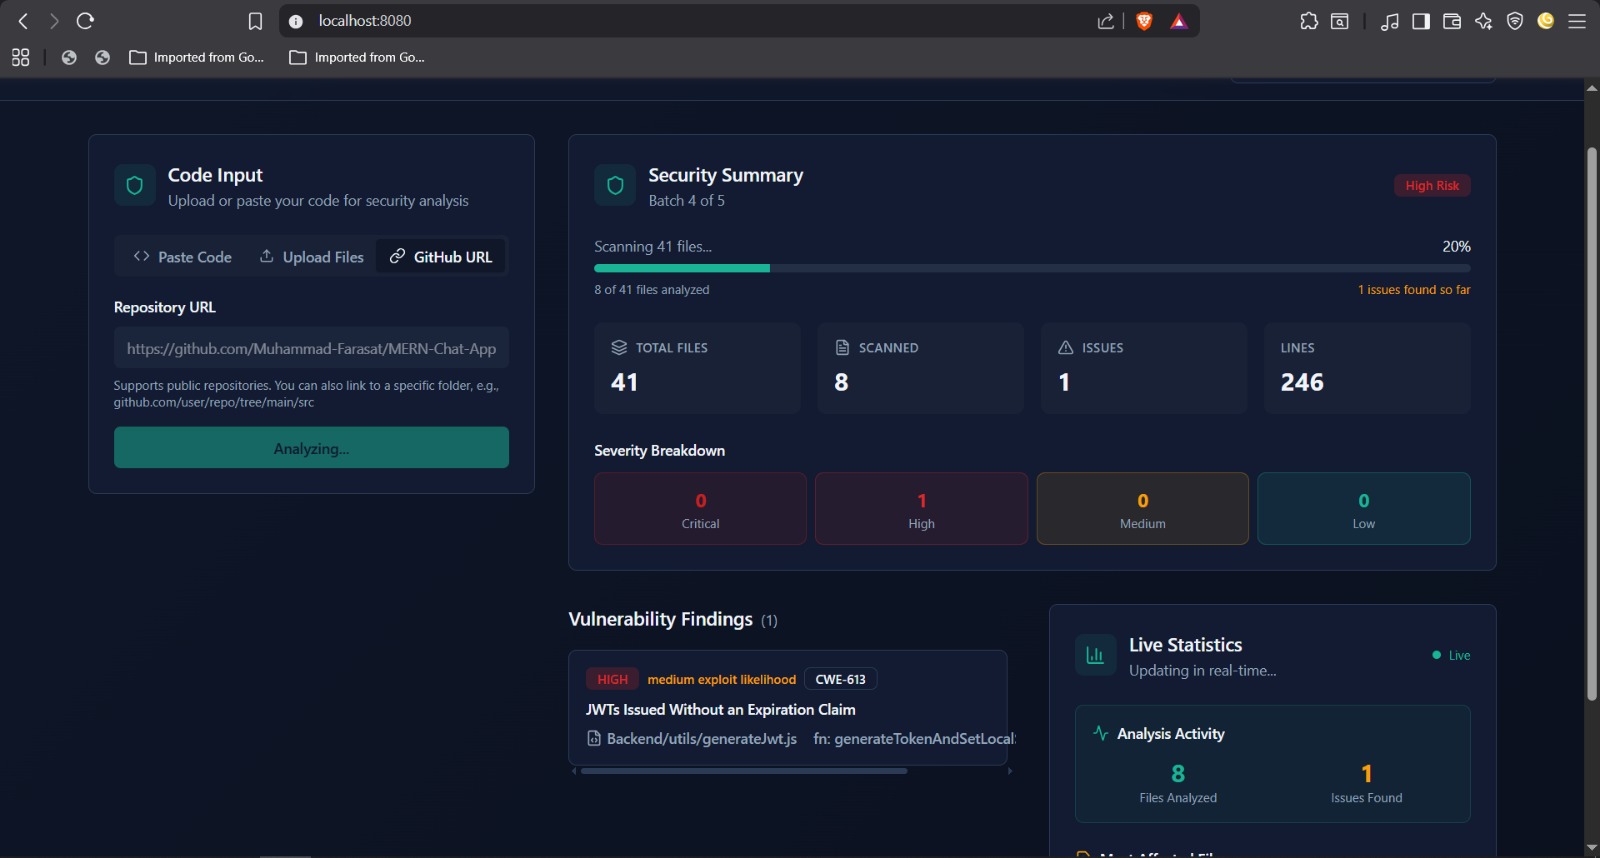Click the 'Batch 4 of 5' text

point(686,201)
